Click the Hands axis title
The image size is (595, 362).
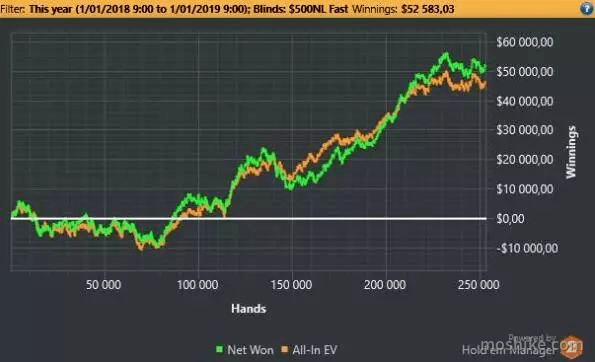[249, 308]
